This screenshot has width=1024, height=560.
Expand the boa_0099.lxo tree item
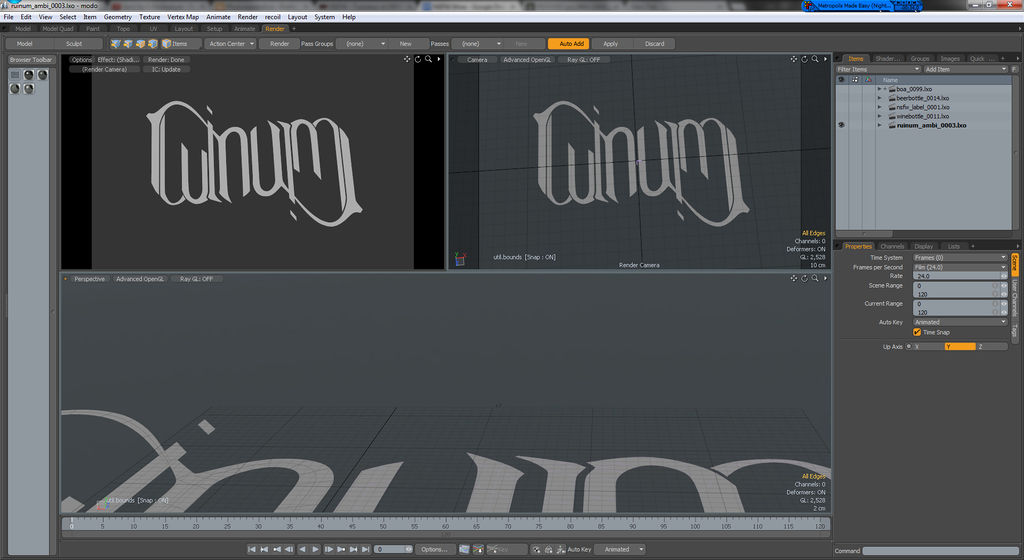click(880, 89)
